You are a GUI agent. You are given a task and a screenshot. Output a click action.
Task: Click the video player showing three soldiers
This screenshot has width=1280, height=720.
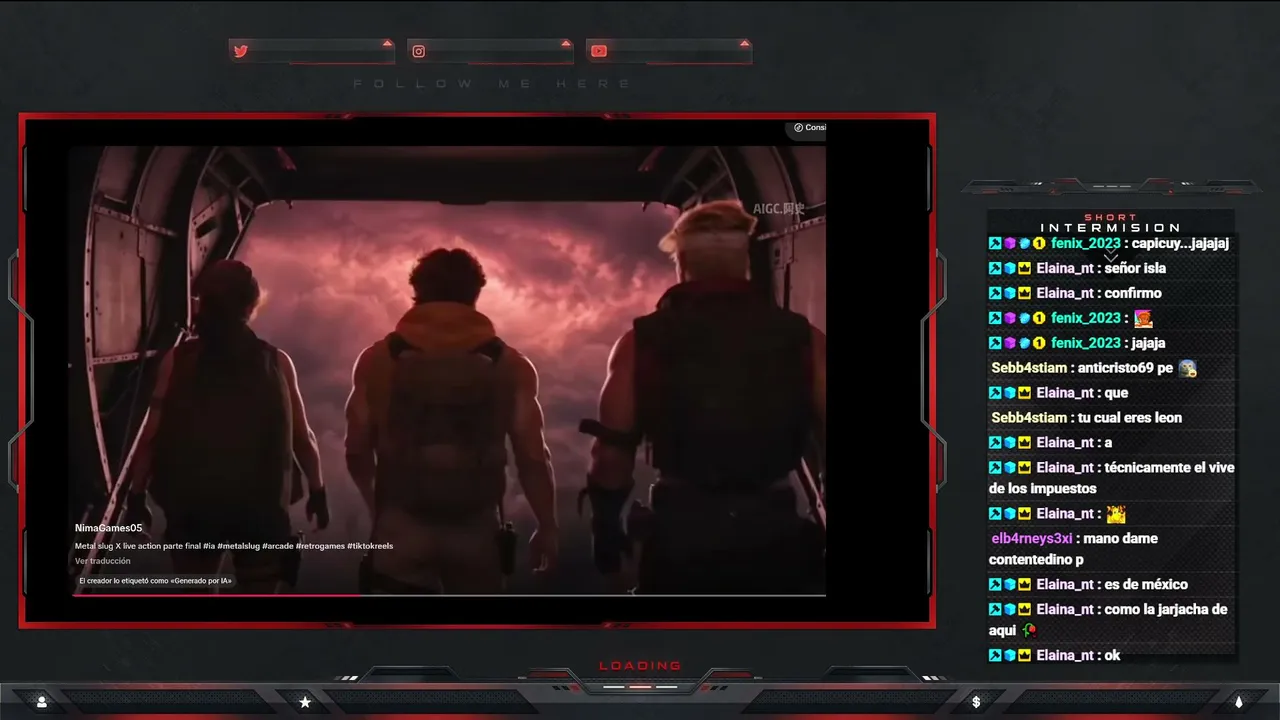[448, 370]
